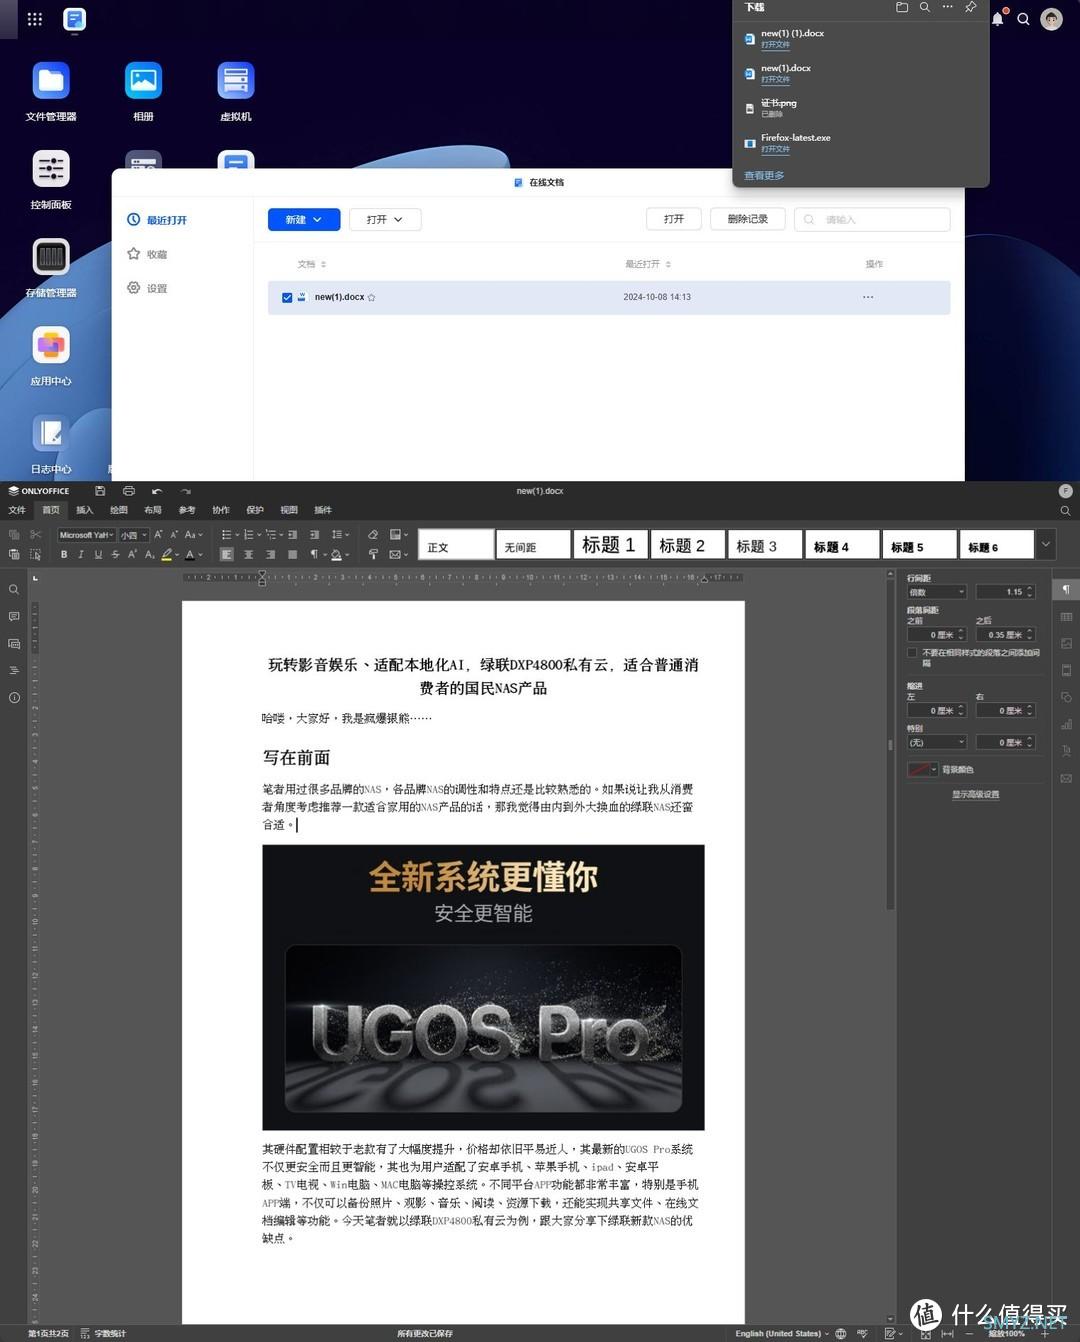This screenshot has width=1080, height=1342.
Task: Open the Photos (相册) desktop icon
Action: [x=143, y=81]
